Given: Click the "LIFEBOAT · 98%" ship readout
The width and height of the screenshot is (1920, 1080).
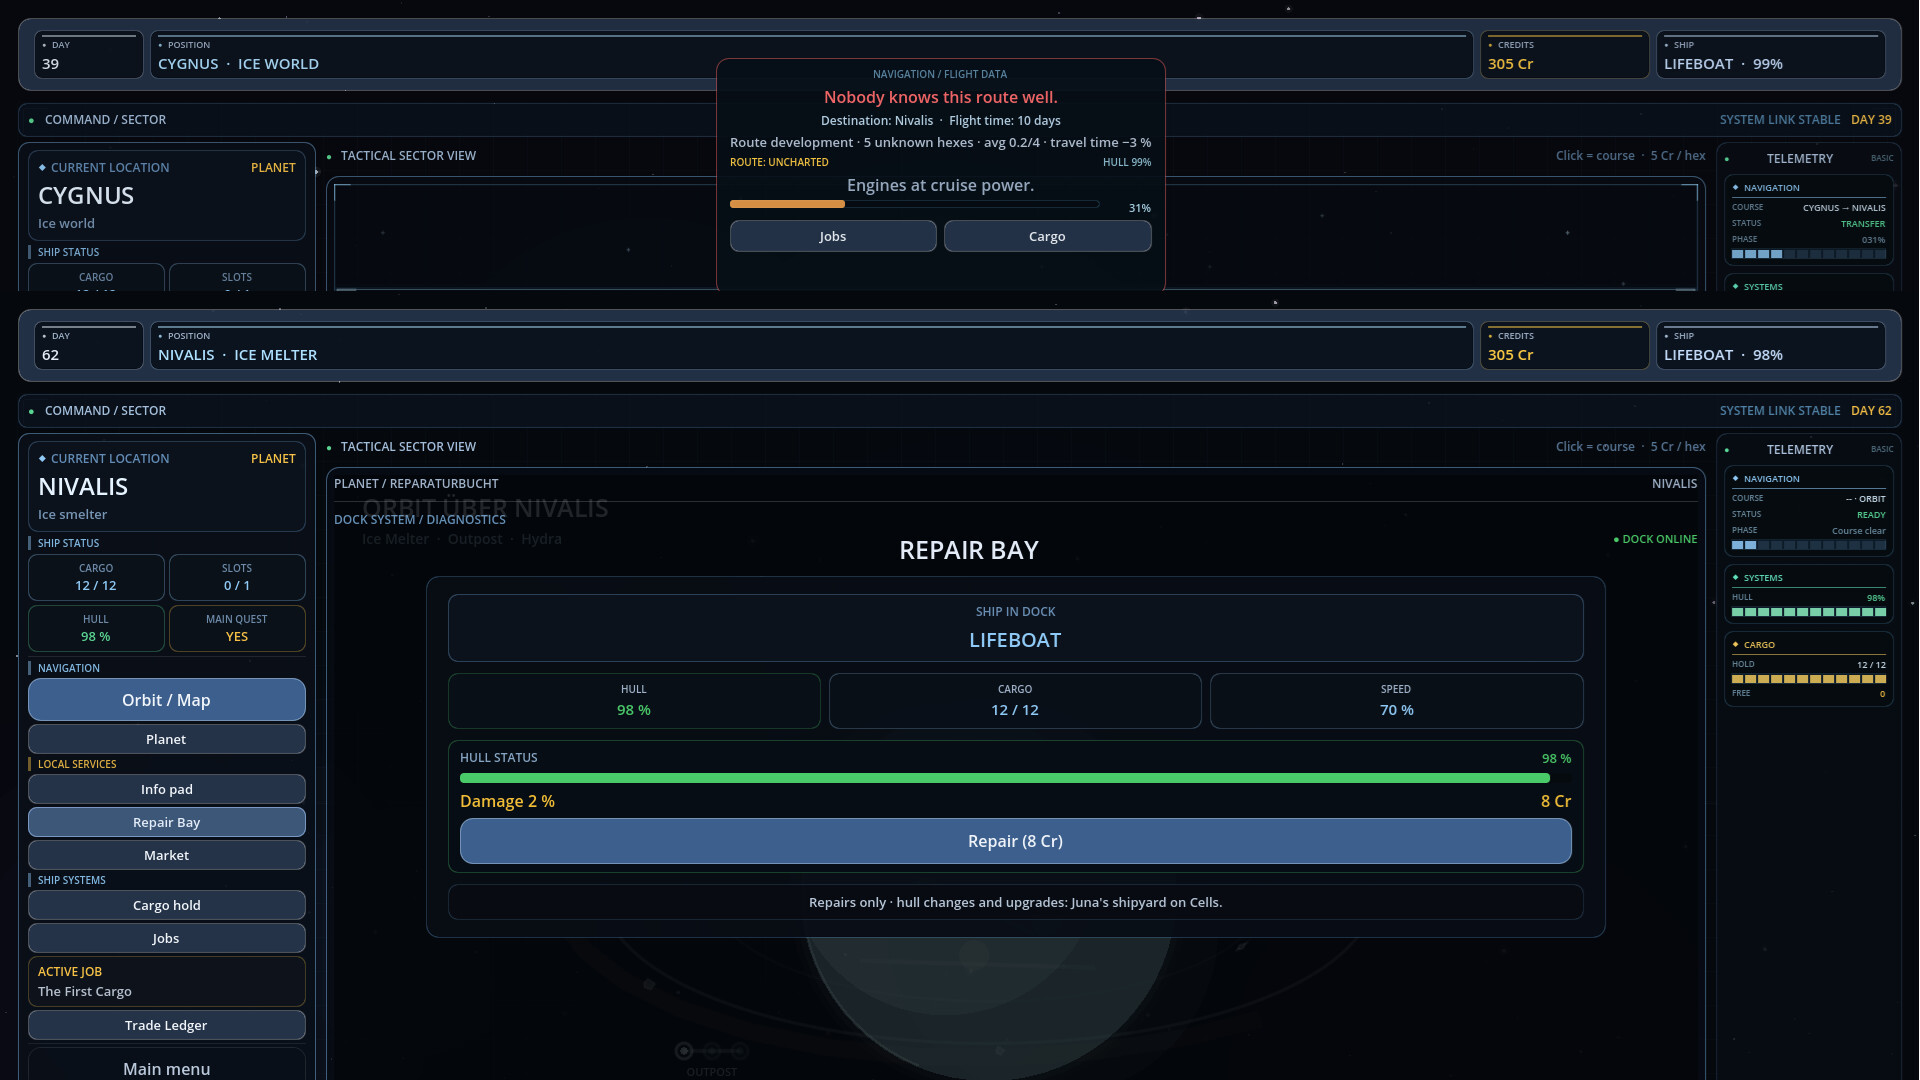Looking at the screenshot, I should (x=1723, y=355).
